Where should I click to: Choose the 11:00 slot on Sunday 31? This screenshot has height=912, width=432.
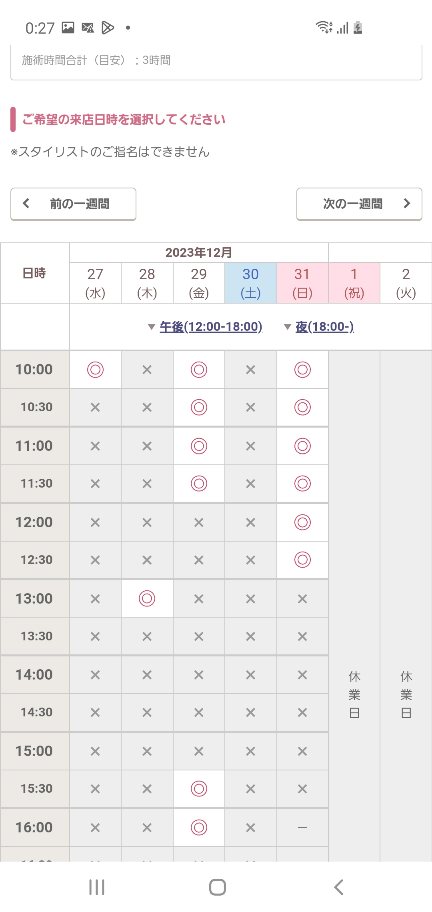302,446
